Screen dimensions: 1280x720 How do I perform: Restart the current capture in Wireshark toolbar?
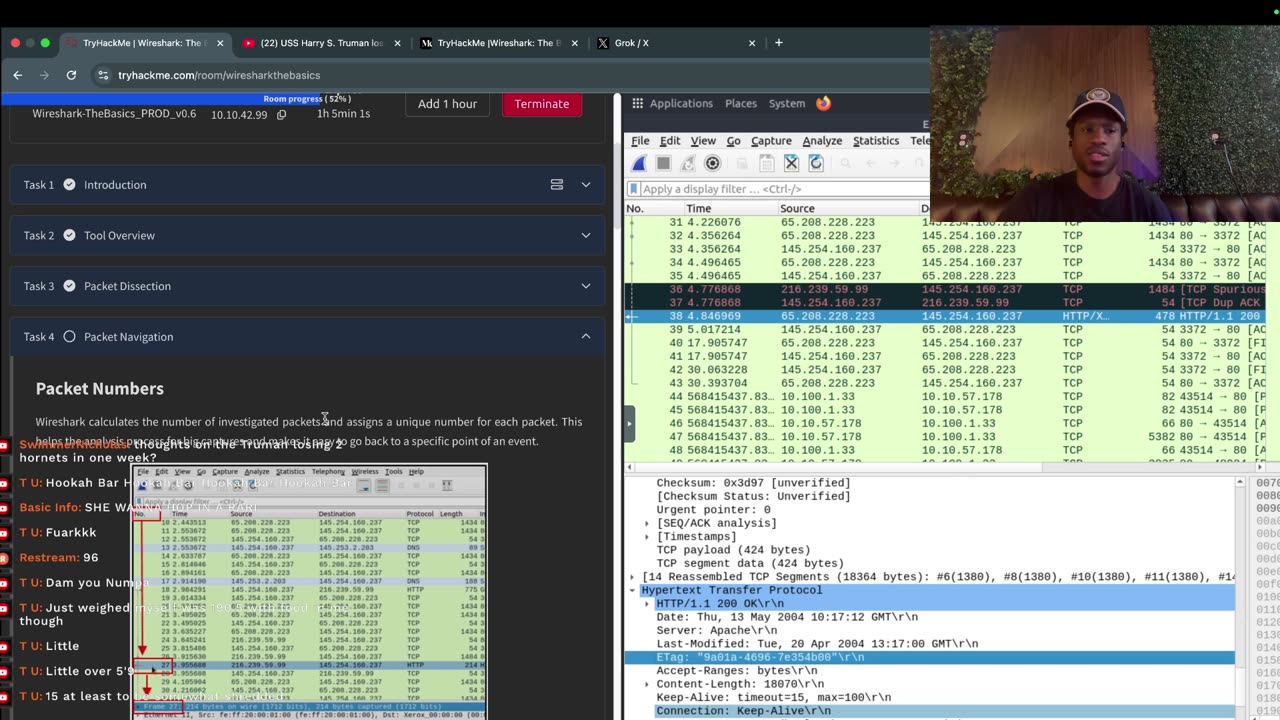[x=688, y=163]
